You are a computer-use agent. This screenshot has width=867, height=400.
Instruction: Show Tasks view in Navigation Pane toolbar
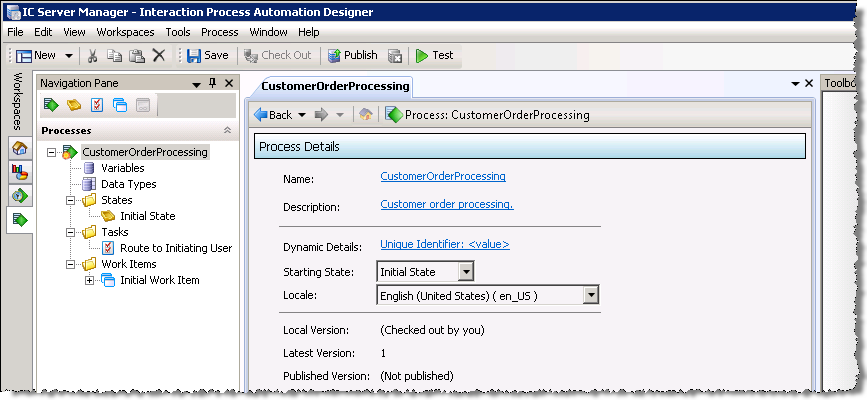coord(97,105)
